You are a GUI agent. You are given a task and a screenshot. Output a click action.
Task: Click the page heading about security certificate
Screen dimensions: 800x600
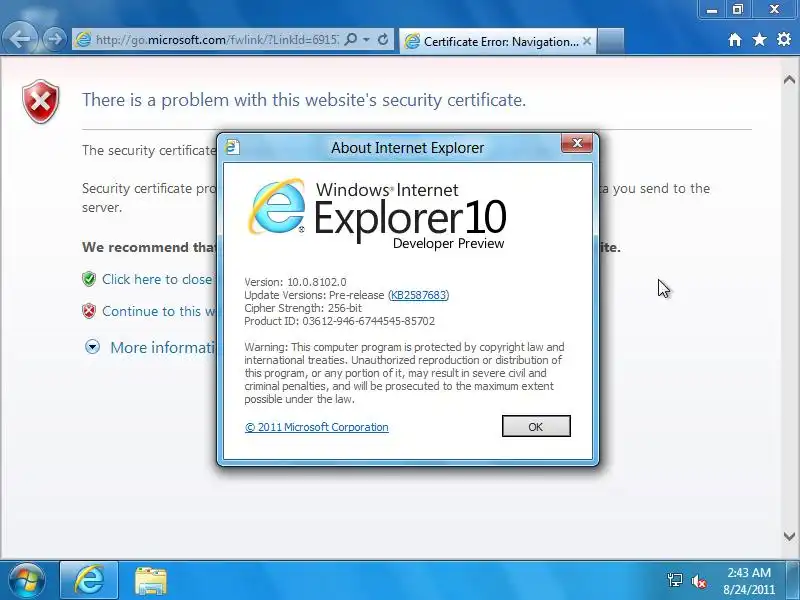click(304, 100)
